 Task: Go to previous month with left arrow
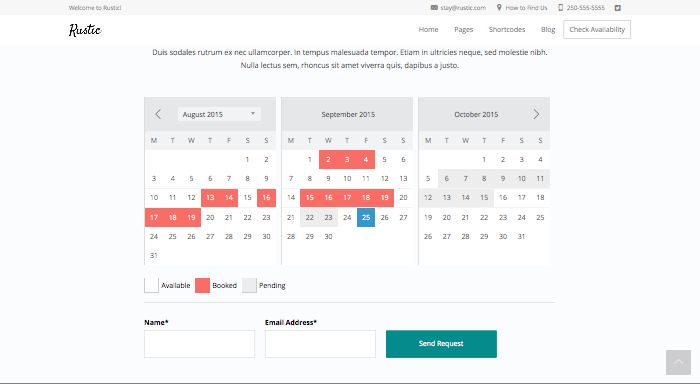[158, 114]
